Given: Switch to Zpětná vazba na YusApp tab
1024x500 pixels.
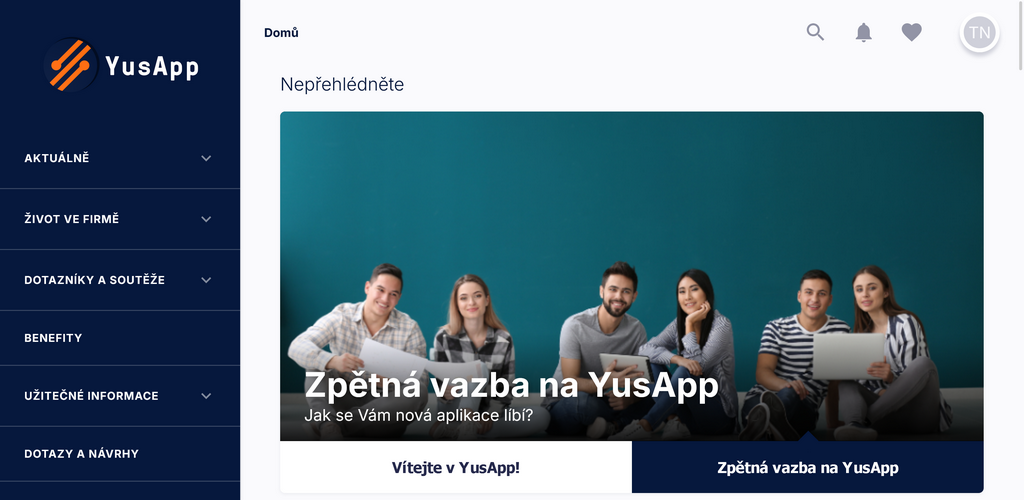Looking at the screenshot, I should tap(808, 467).
